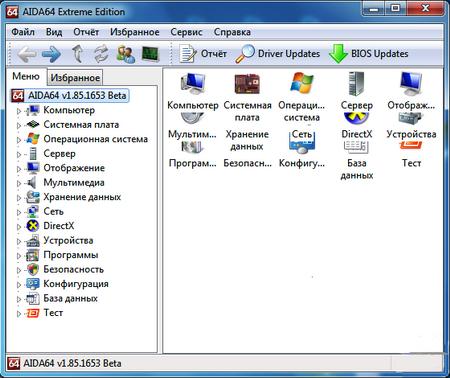Screen dimensions: 450x378
Task: Close the AIDA64 window
Action: point(425,9)
